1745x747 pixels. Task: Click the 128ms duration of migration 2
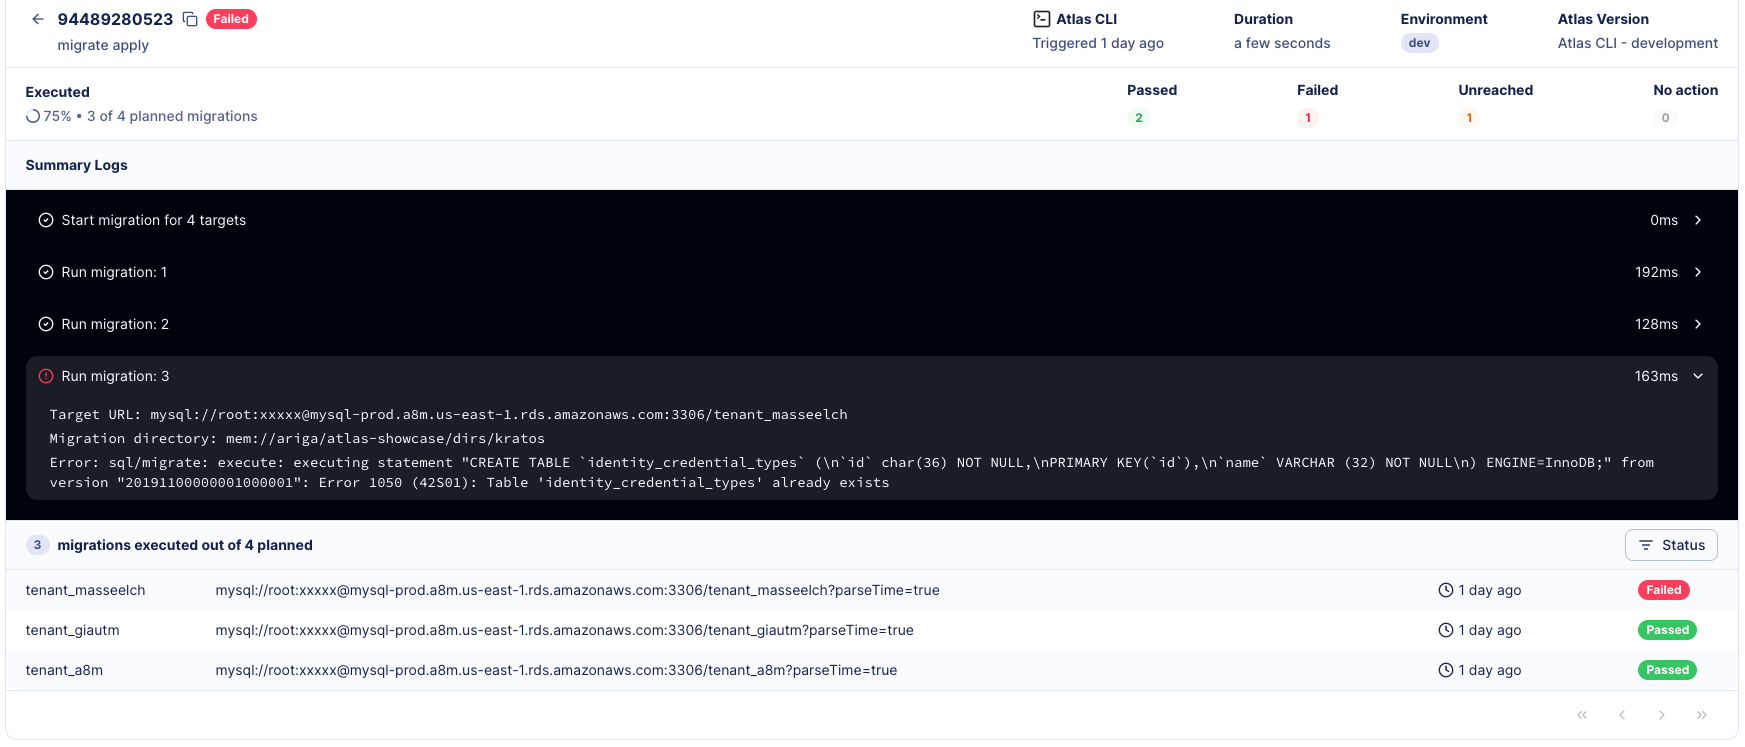(x=1656, y=324)
